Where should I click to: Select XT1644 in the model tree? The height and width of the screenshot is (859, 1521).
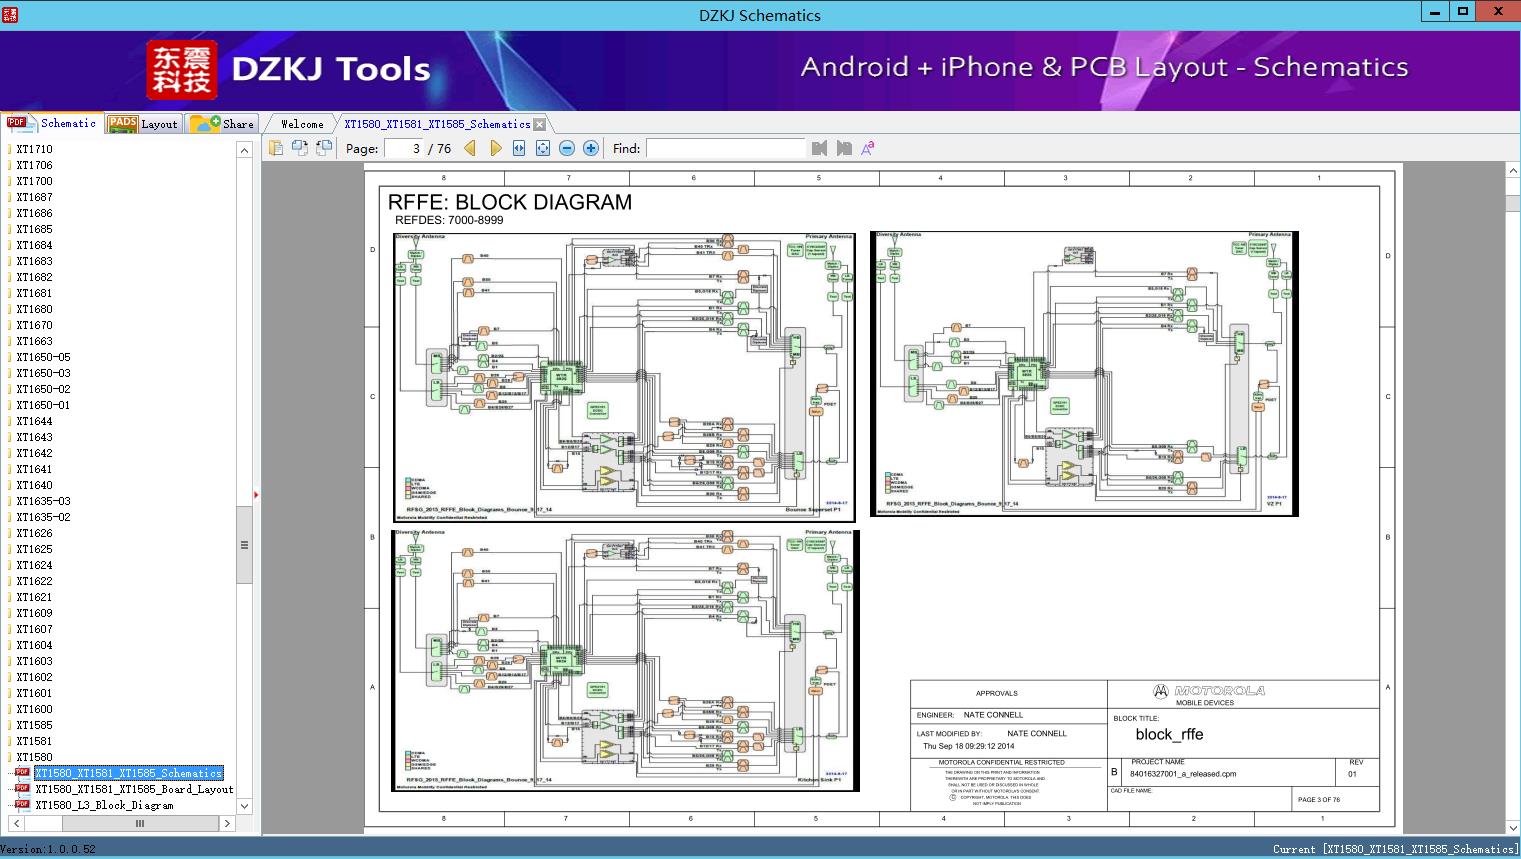(34, 421)
